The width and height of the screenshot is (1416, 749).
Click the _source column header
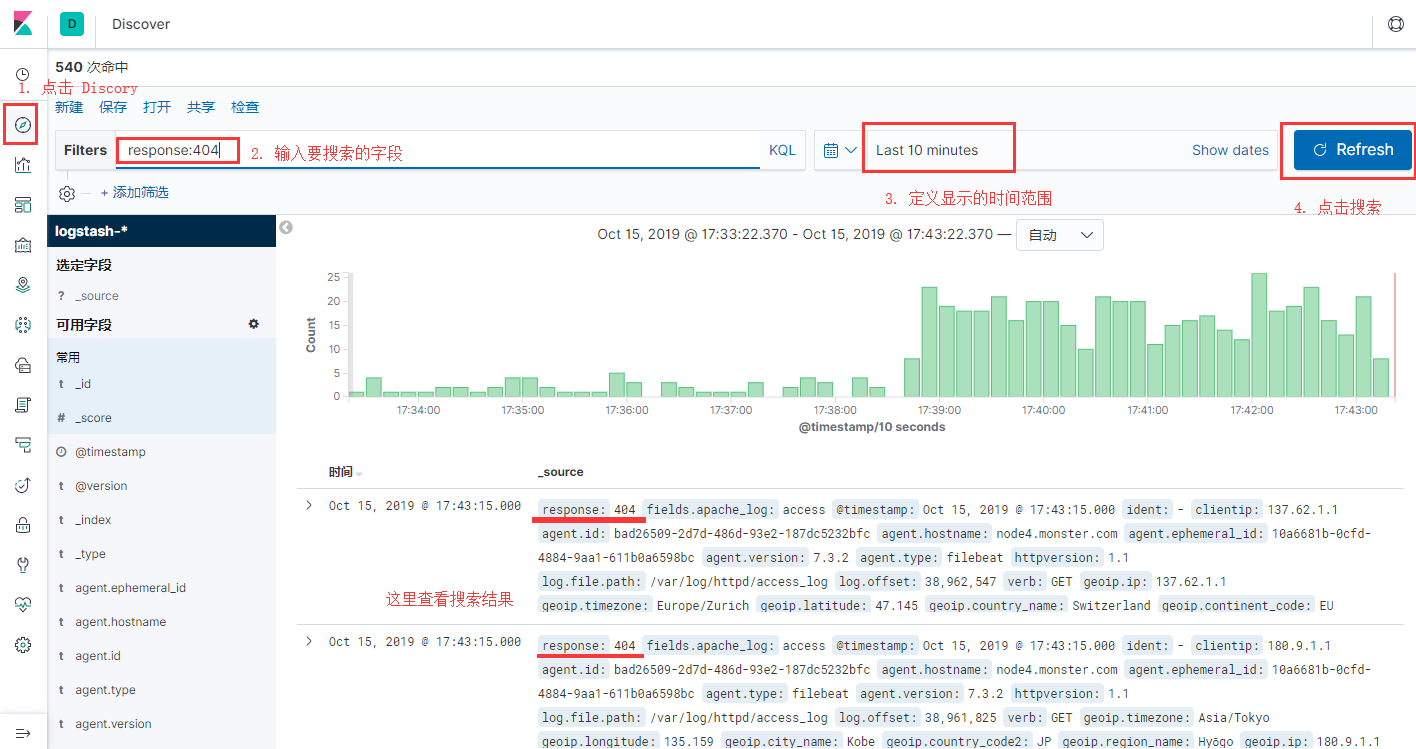pyautogui.click(x=561, y=472)
